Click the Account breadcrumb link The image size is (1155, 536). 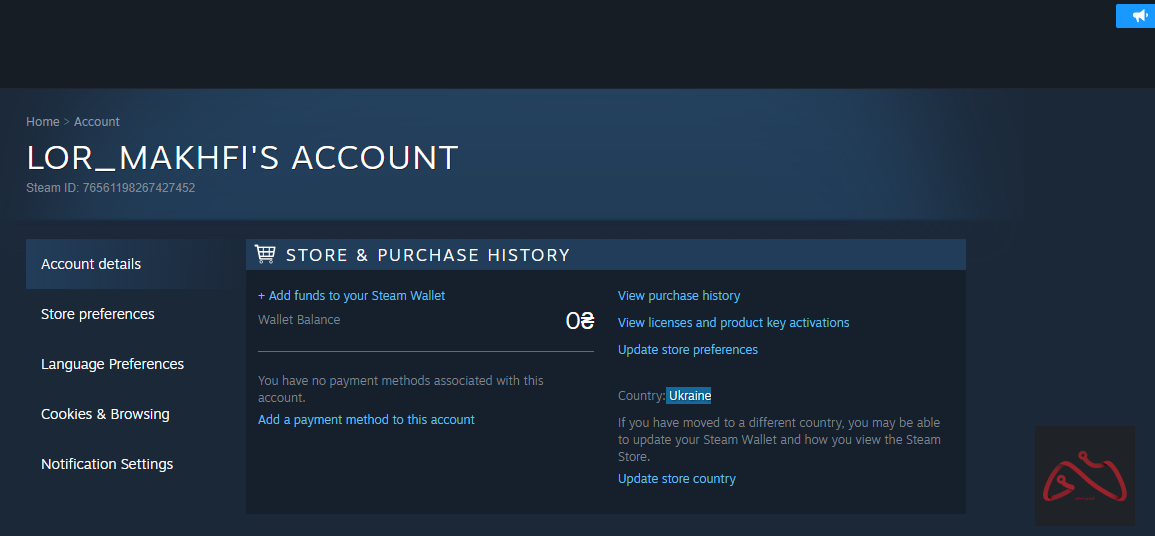click(97, 122)
